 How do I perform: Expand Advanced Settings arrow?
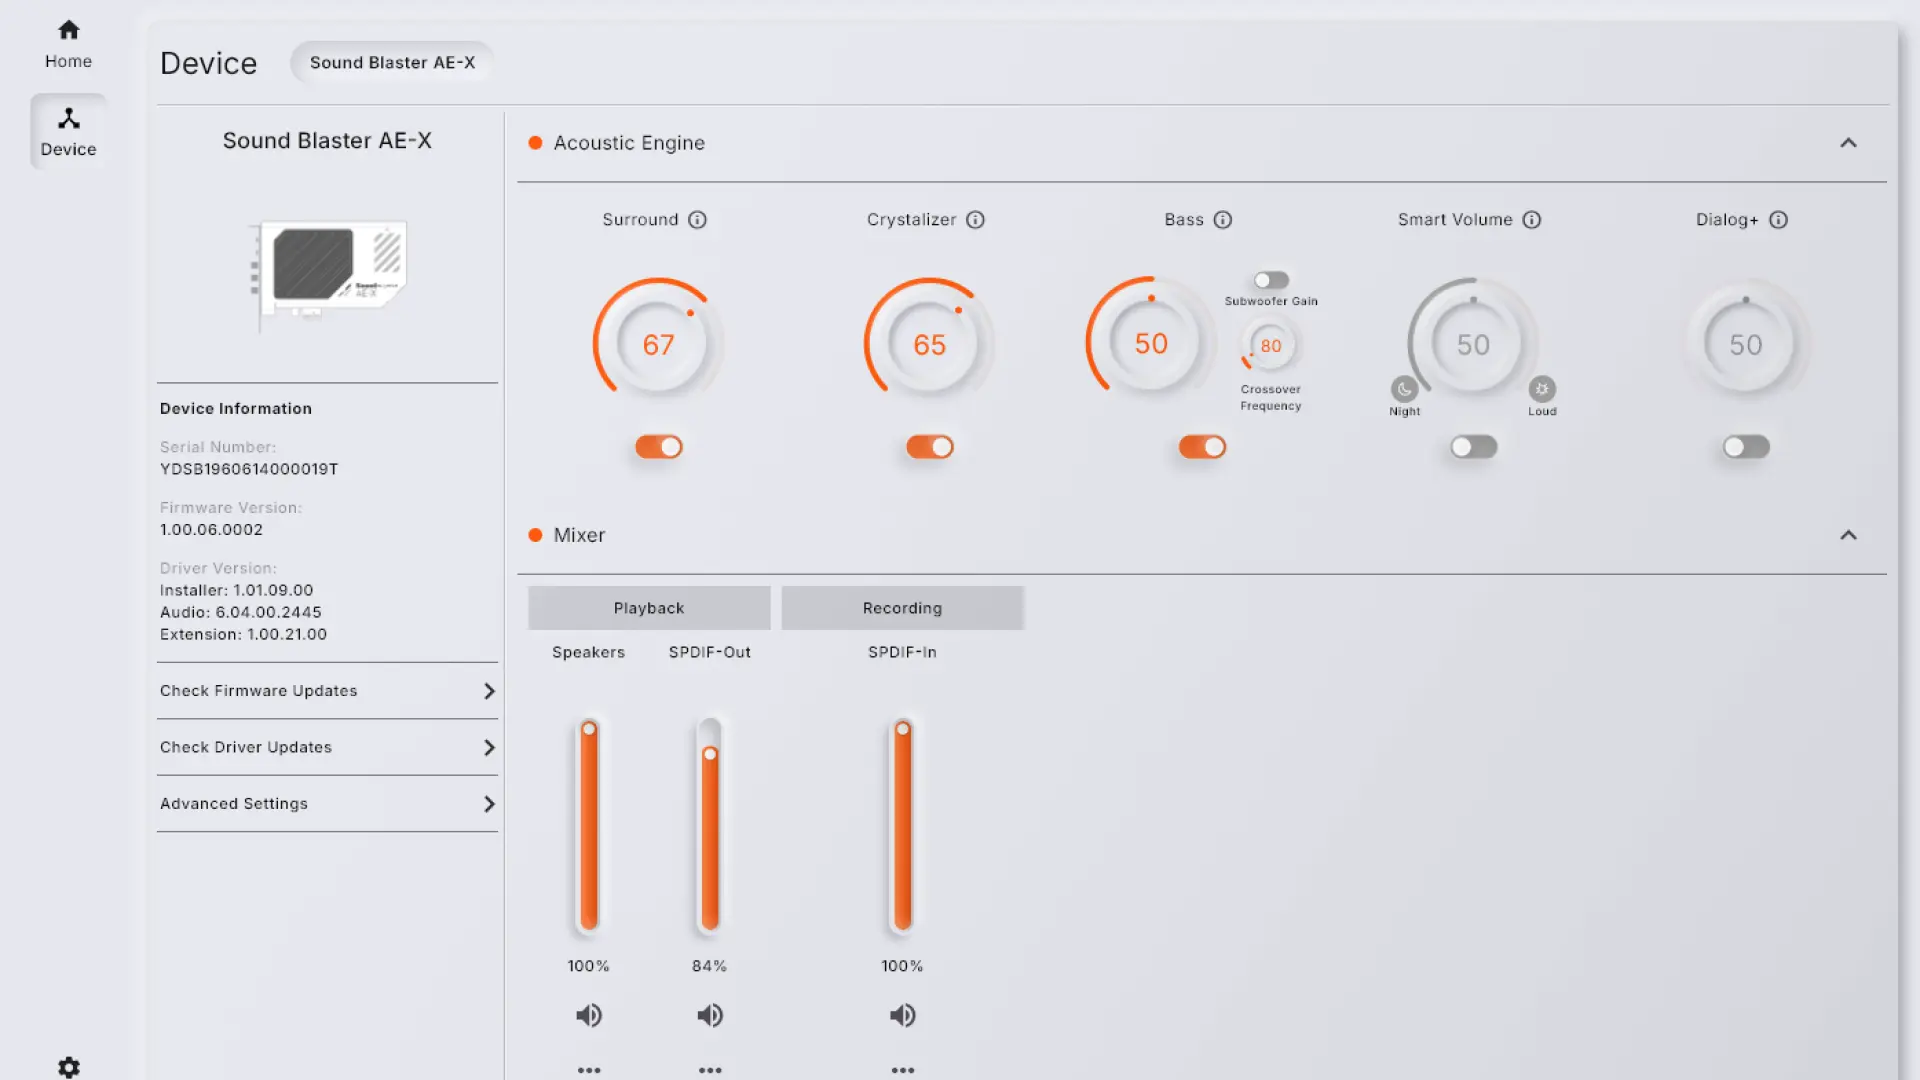click(489, 804)
